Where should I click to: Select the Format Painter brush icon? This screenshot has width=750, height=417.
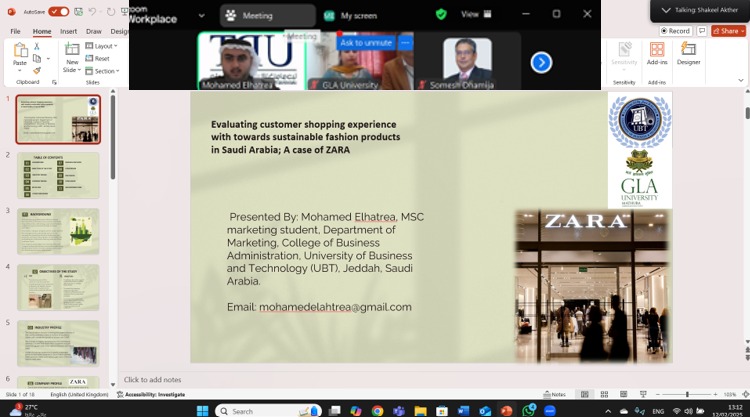[37, 70]
